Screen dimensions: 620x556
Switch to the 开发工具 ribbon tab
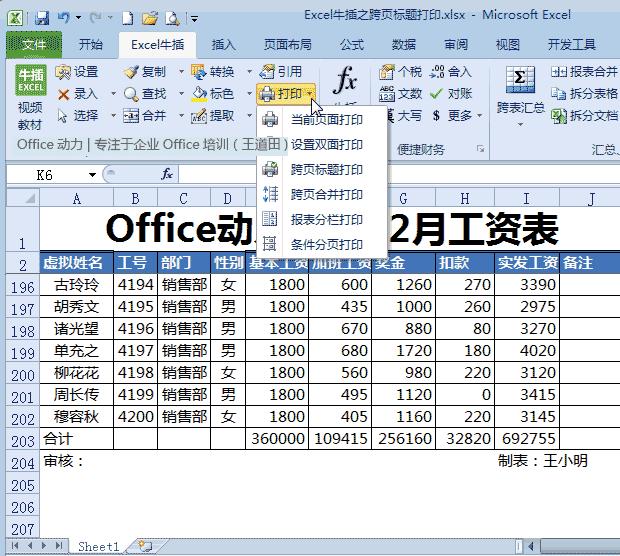click(x=571, y=44)
